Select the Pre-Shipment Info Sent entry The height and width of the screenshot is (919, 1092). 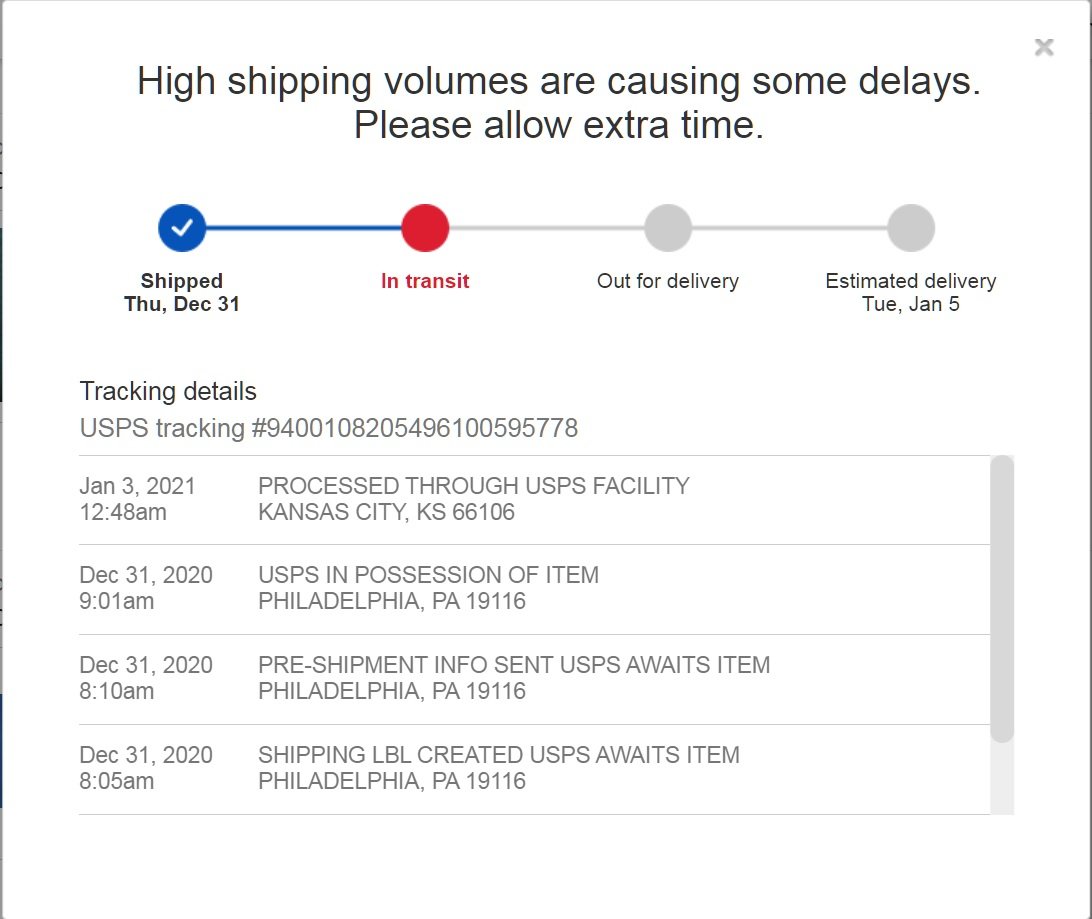534,679
